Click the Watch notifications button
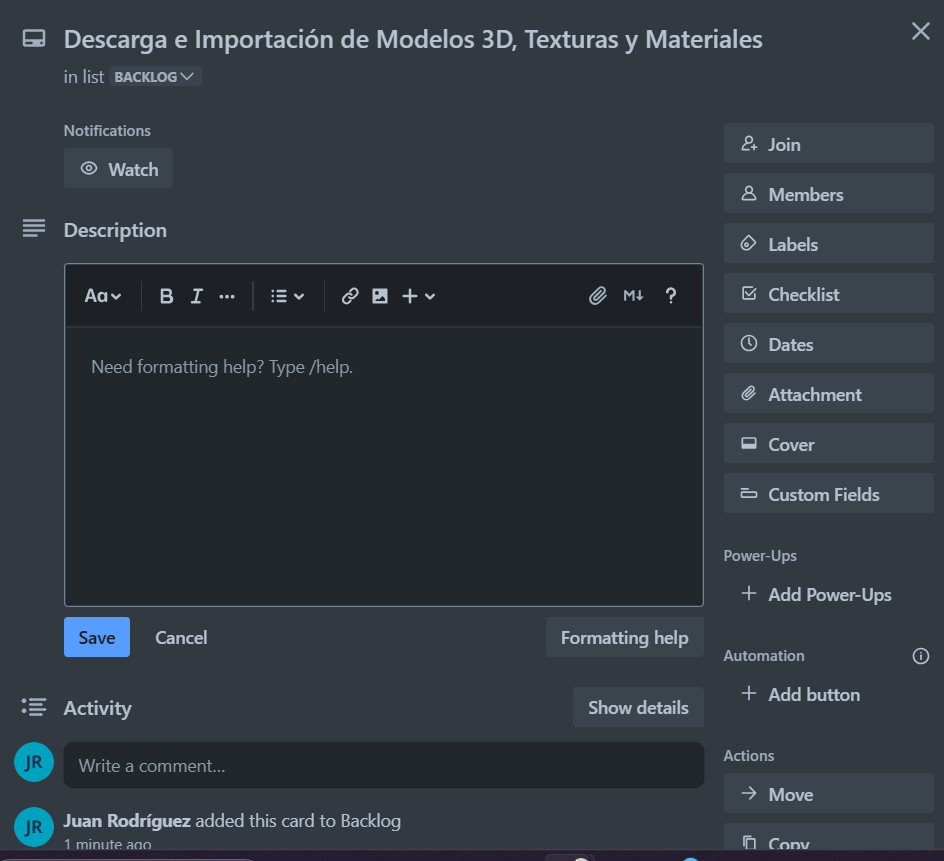 click(x=119, y=169)
